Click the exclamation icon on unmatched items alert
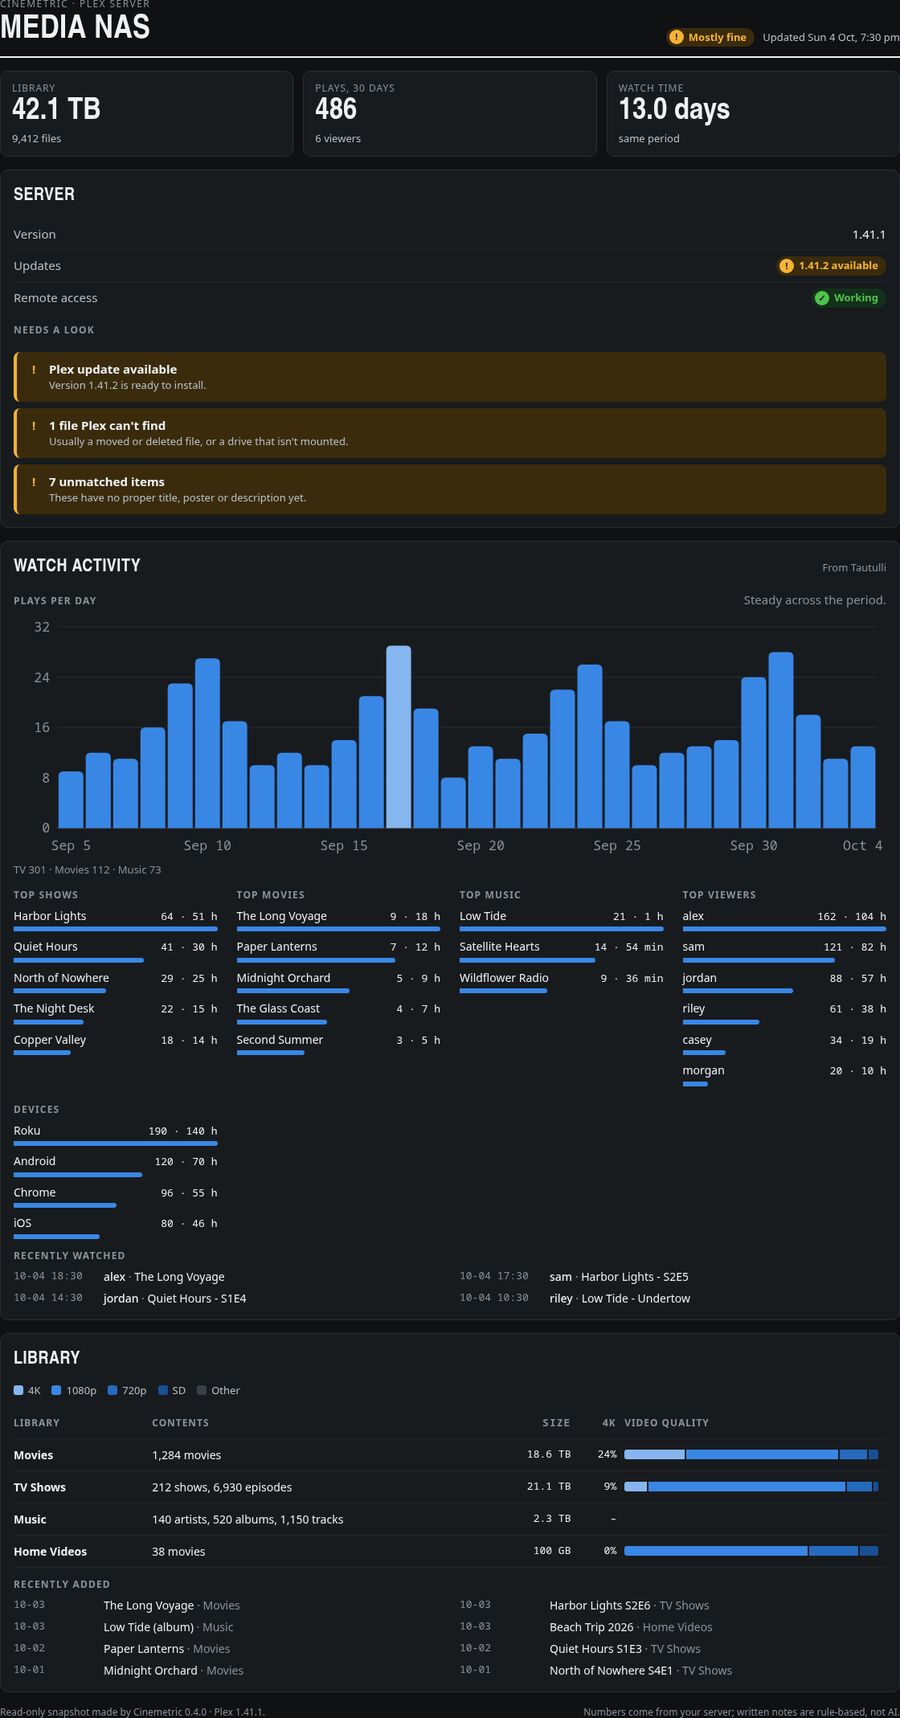900x1718 pixels. (x=33, y=481)
